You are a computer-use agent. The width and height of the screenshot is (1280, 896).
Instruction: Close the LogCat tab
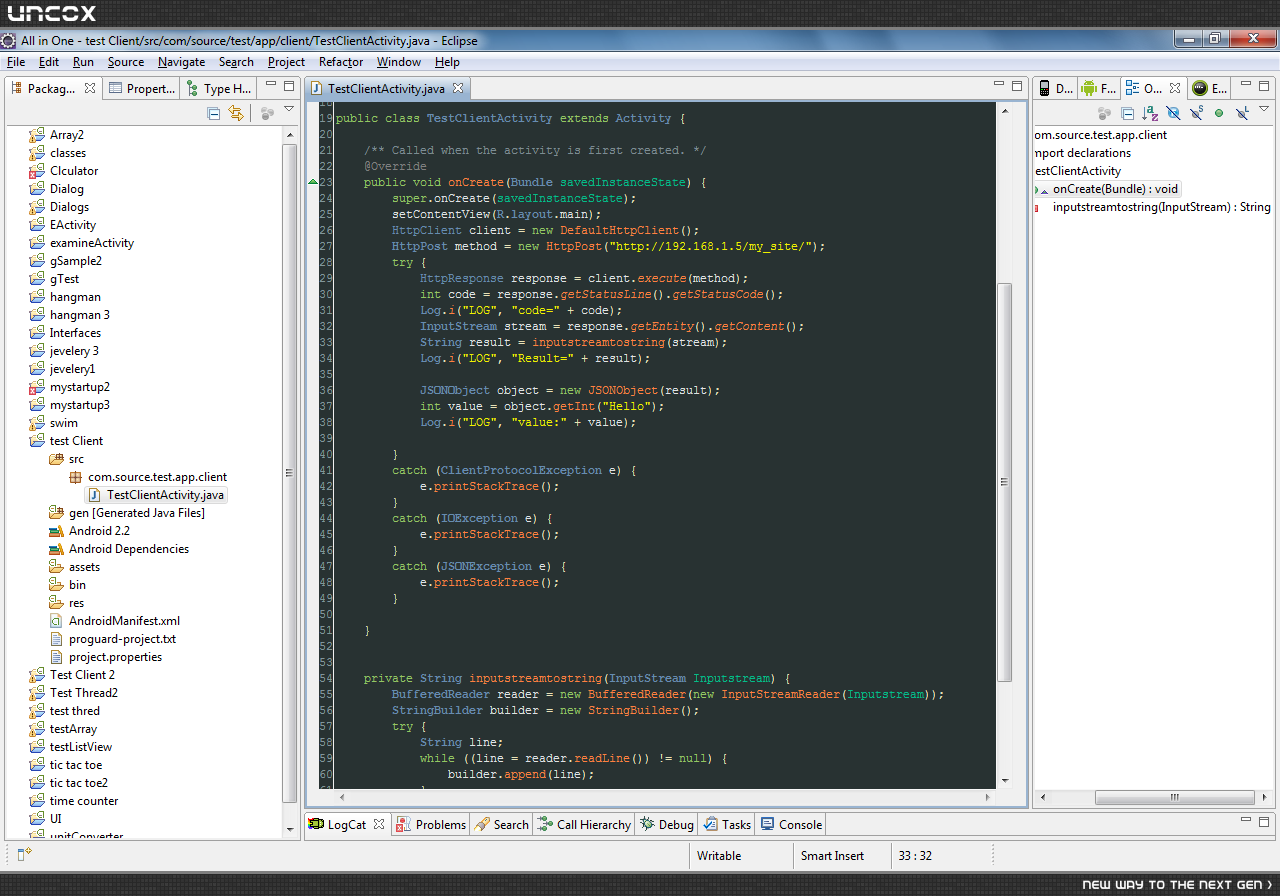pos(380,824)
